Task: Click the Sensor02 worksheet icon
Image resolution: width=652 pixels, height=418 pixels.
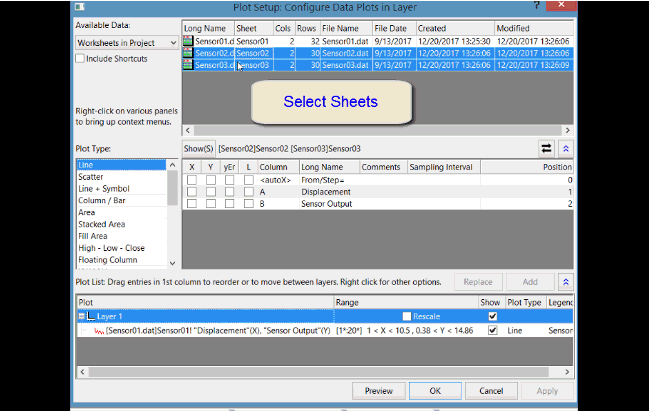Action: coord(189,53)
